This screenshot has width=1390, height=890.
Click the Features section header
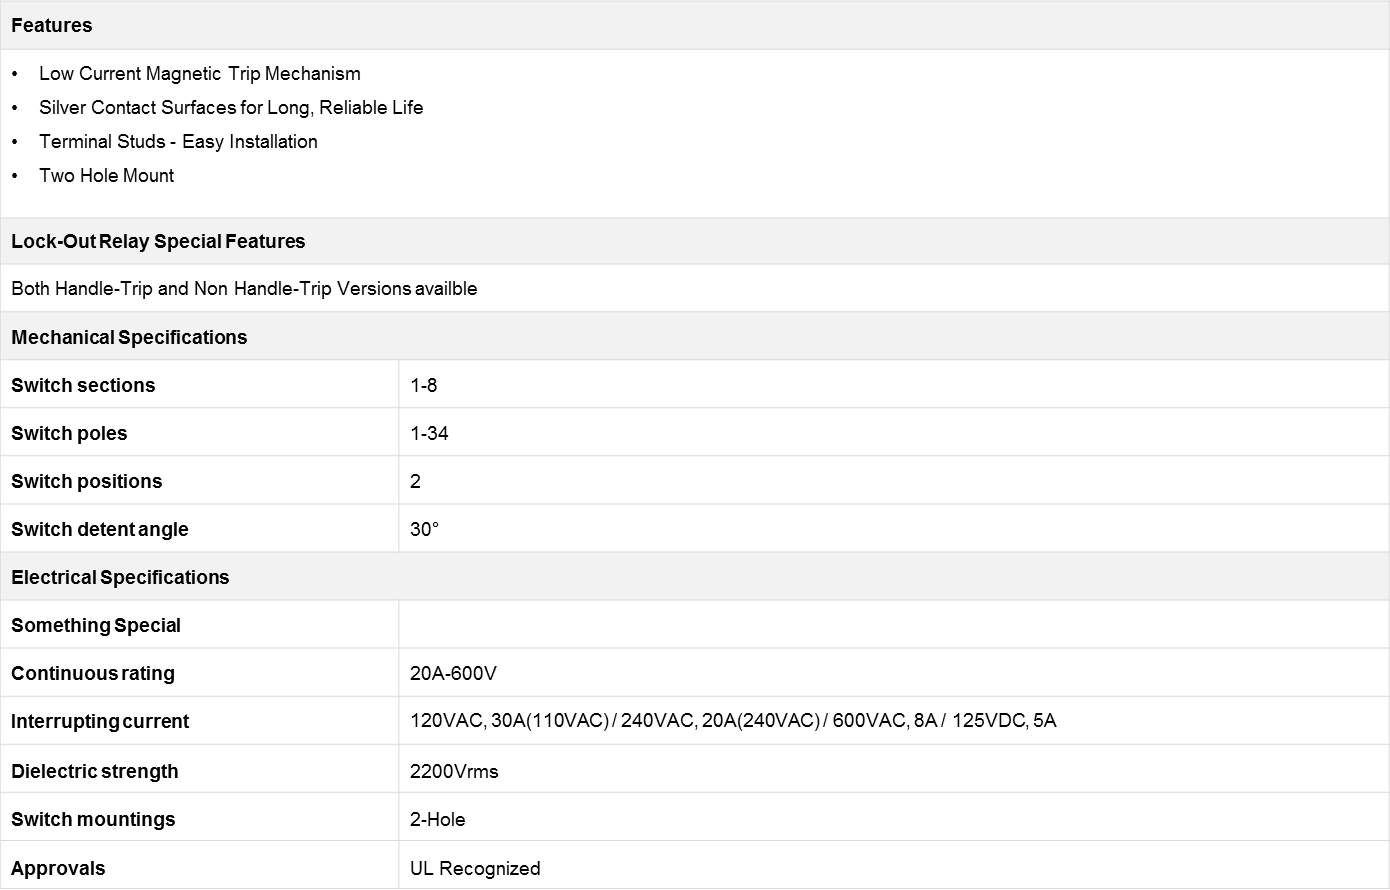pos(52,26)
